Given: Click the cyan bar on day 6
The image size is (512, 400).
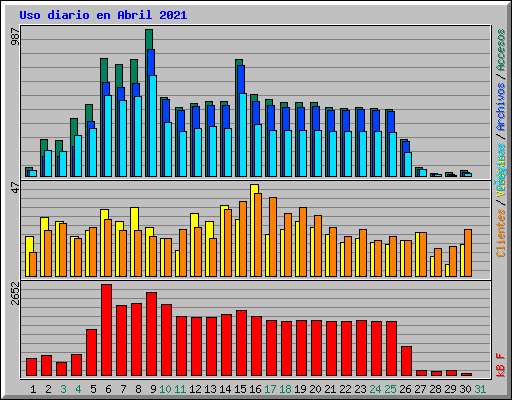Looking at the screenshot, I should [108, 136].
